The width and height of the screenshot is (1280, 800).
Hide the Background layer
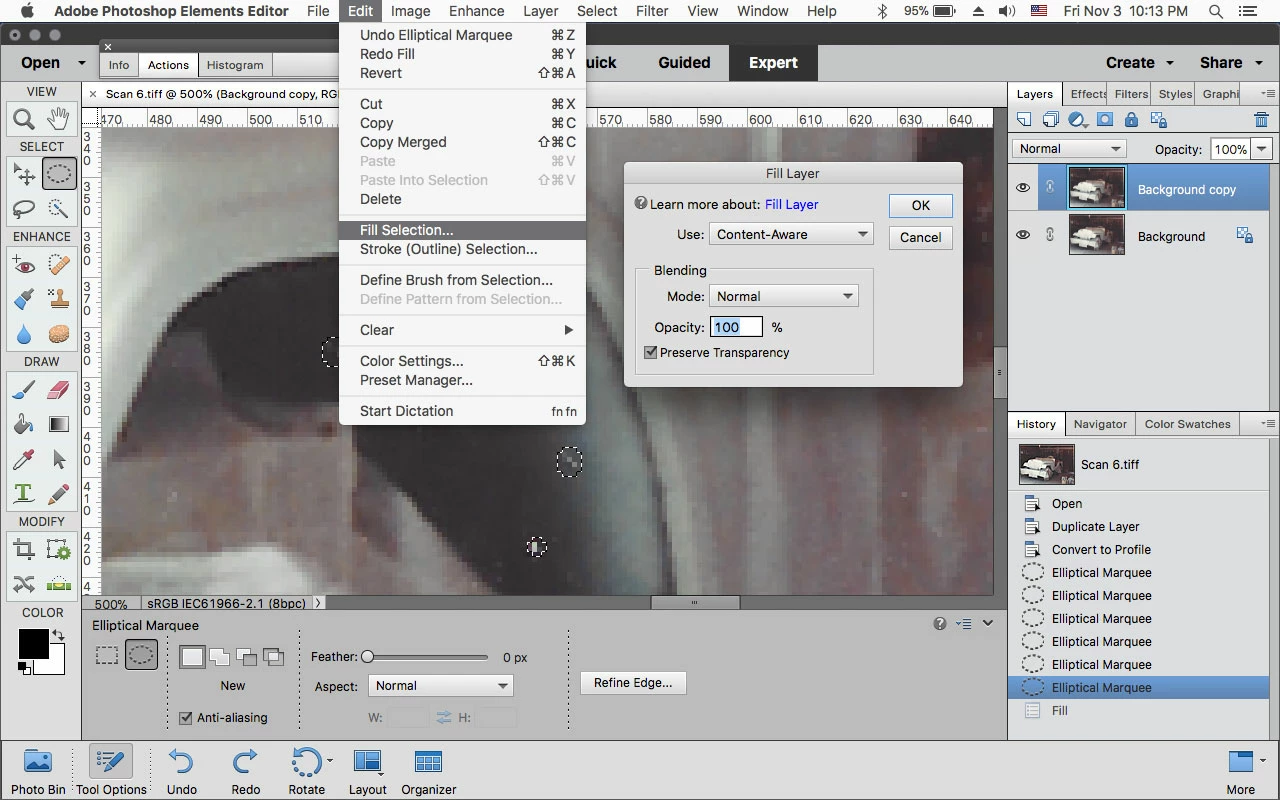[1023, 235]
